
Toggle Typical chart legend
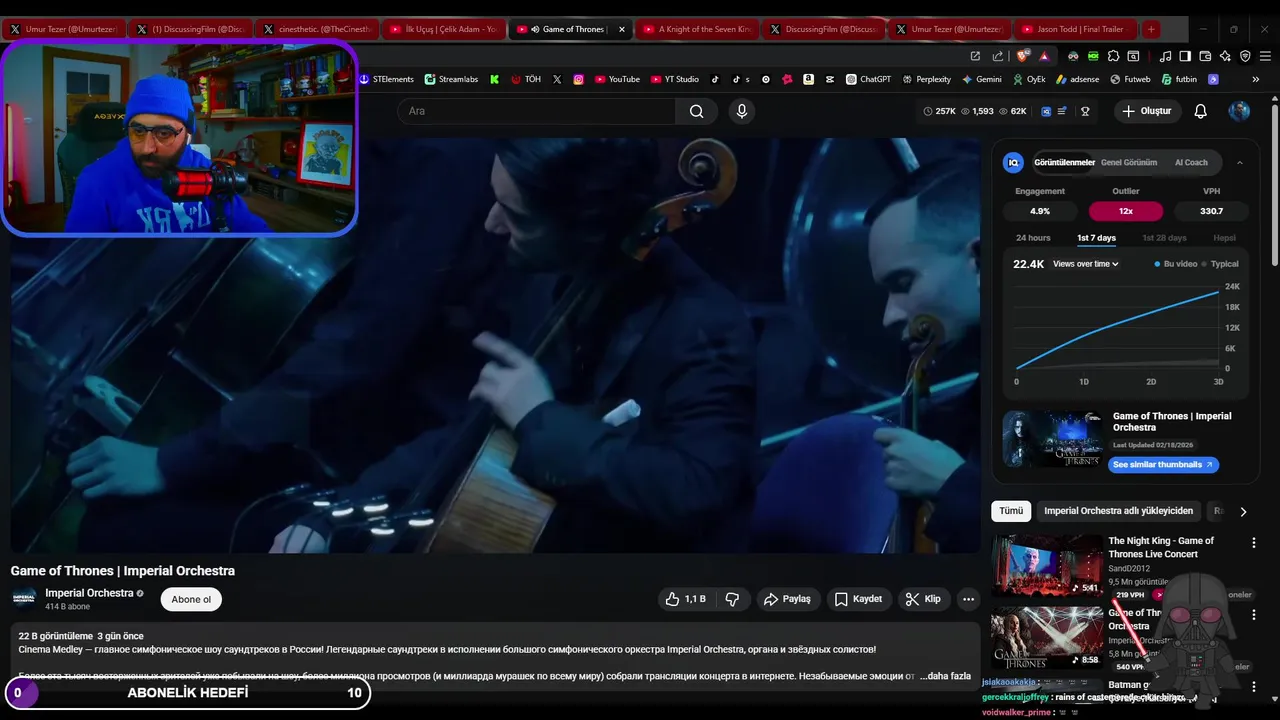pos(1220,264)
